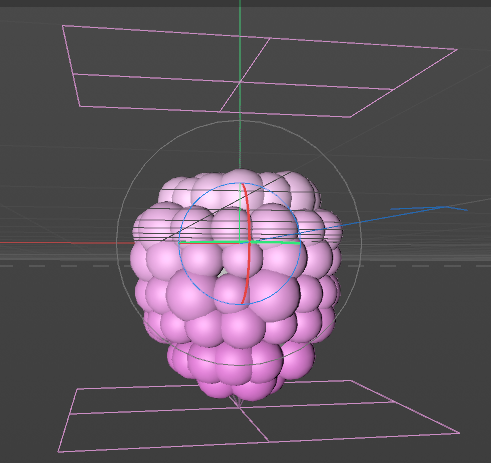
Task: Click the light gap between middle spheres
Action: 223,272
